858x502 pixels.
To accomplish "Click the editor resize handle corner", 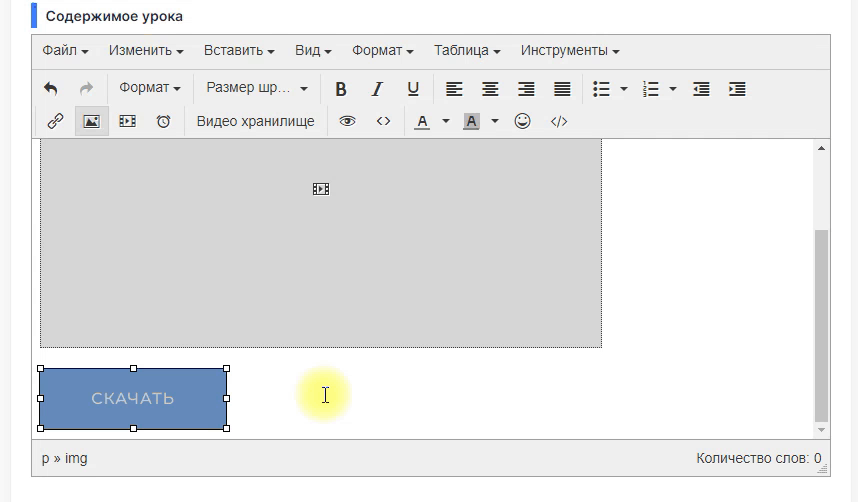I will point(822,469).
